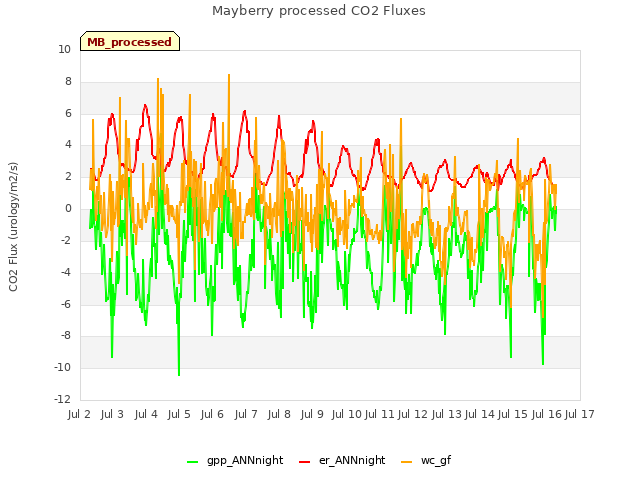The height and width of the screenshot is (480, 640).
Task: Click the Jul 10 x-axis label
Action: (x=347, y=414)
